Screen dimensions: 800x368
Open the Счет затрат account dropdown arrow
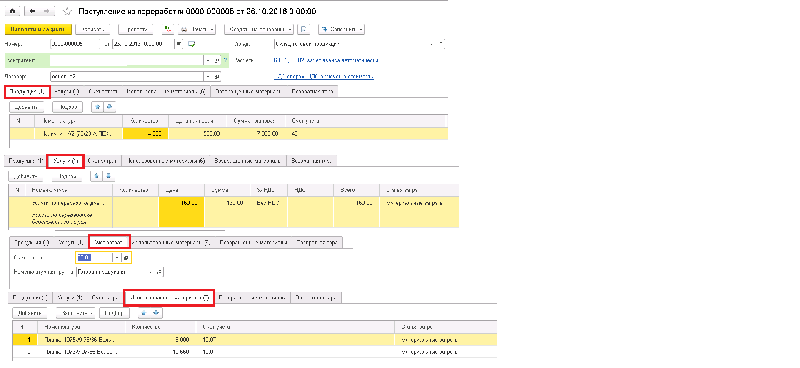(117, 258)
